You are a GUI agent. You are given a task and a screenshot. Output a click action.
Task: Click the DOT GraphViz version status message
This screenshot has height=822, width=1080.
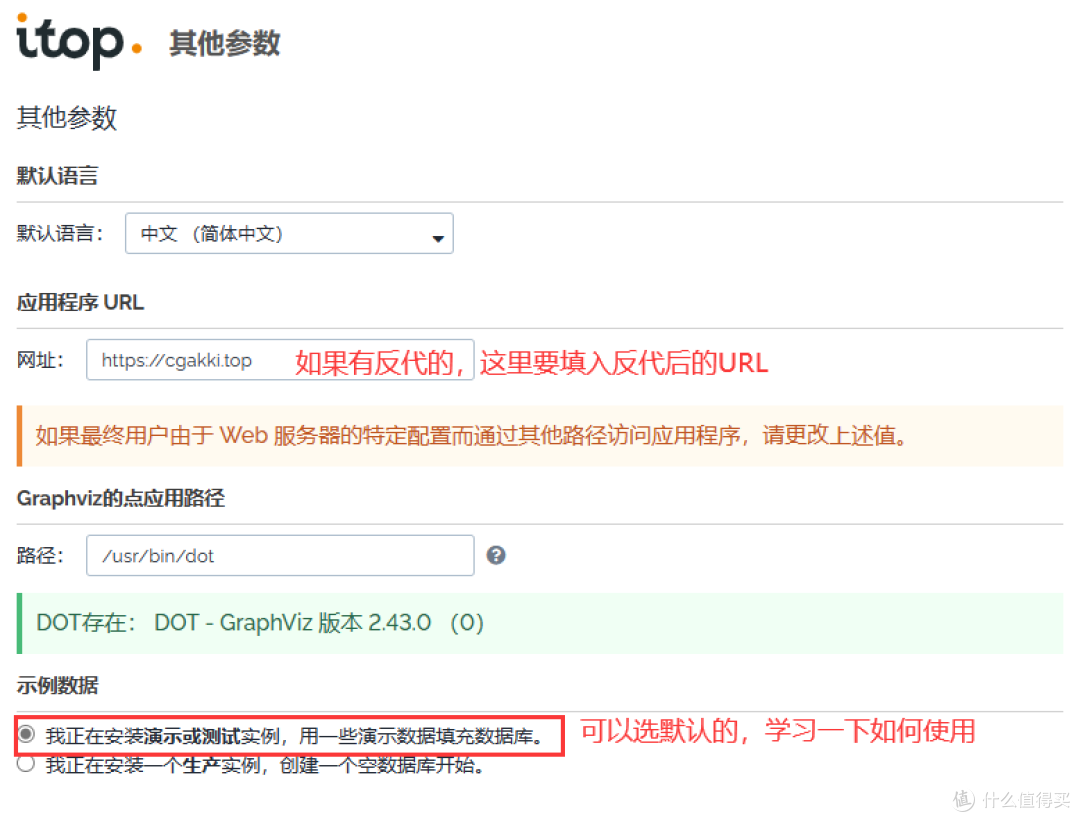tap(540, 623)
